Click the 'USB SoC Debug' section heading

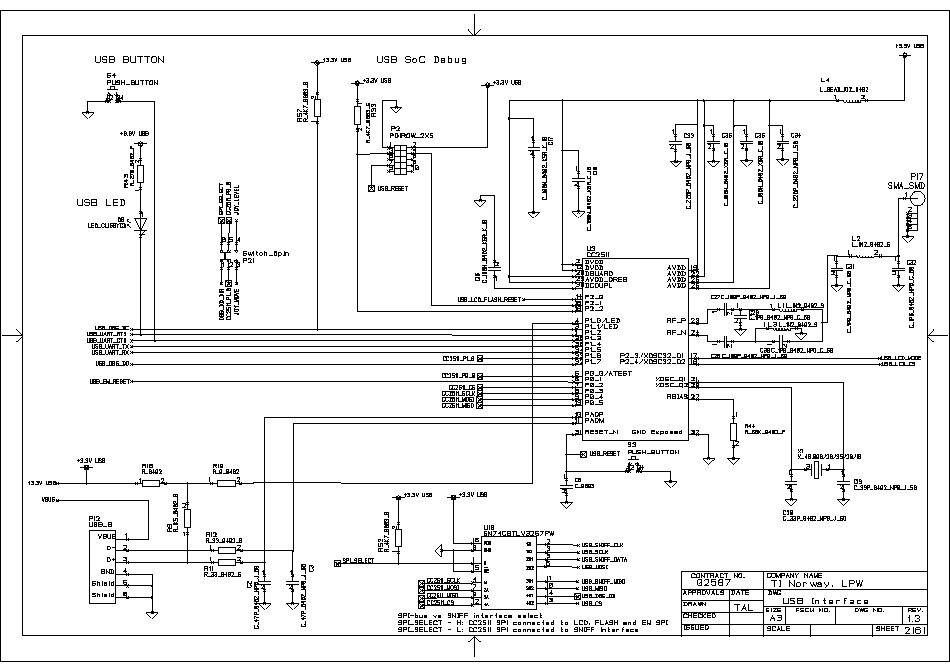coord(421,59)
